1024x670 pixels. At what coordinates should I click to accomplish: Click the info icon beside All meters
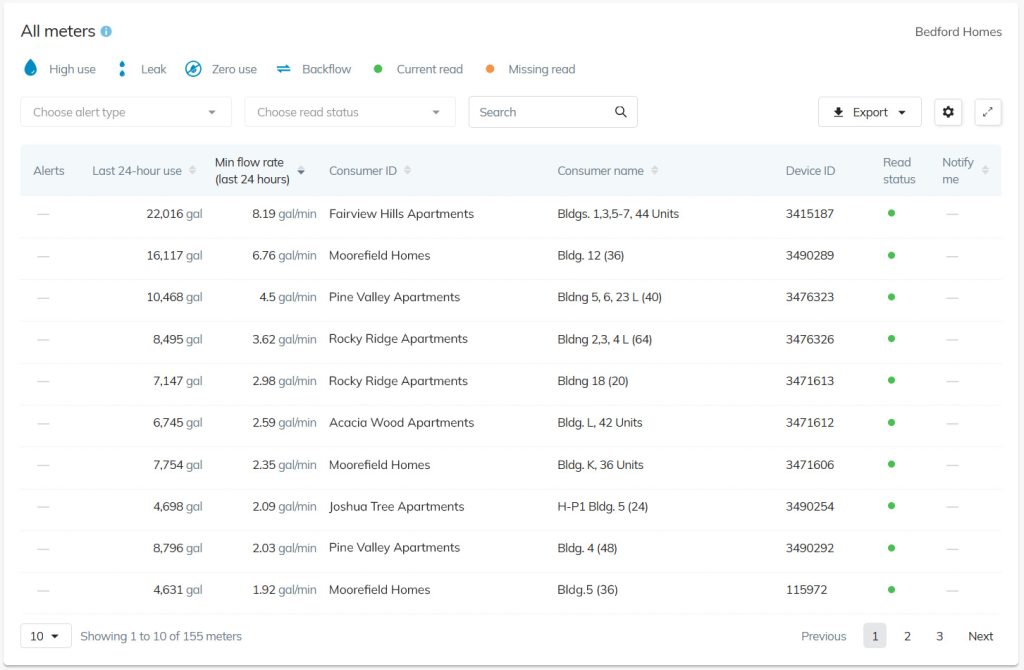tap(106, 32)
